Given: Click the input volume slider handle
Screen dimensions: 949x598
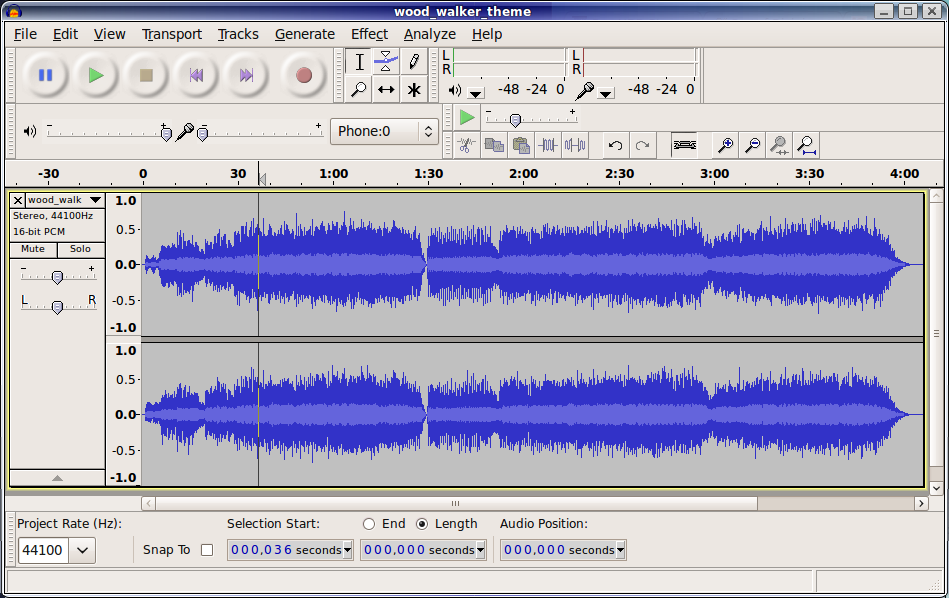Looking at the screenshot, I should tap(203, 133).
